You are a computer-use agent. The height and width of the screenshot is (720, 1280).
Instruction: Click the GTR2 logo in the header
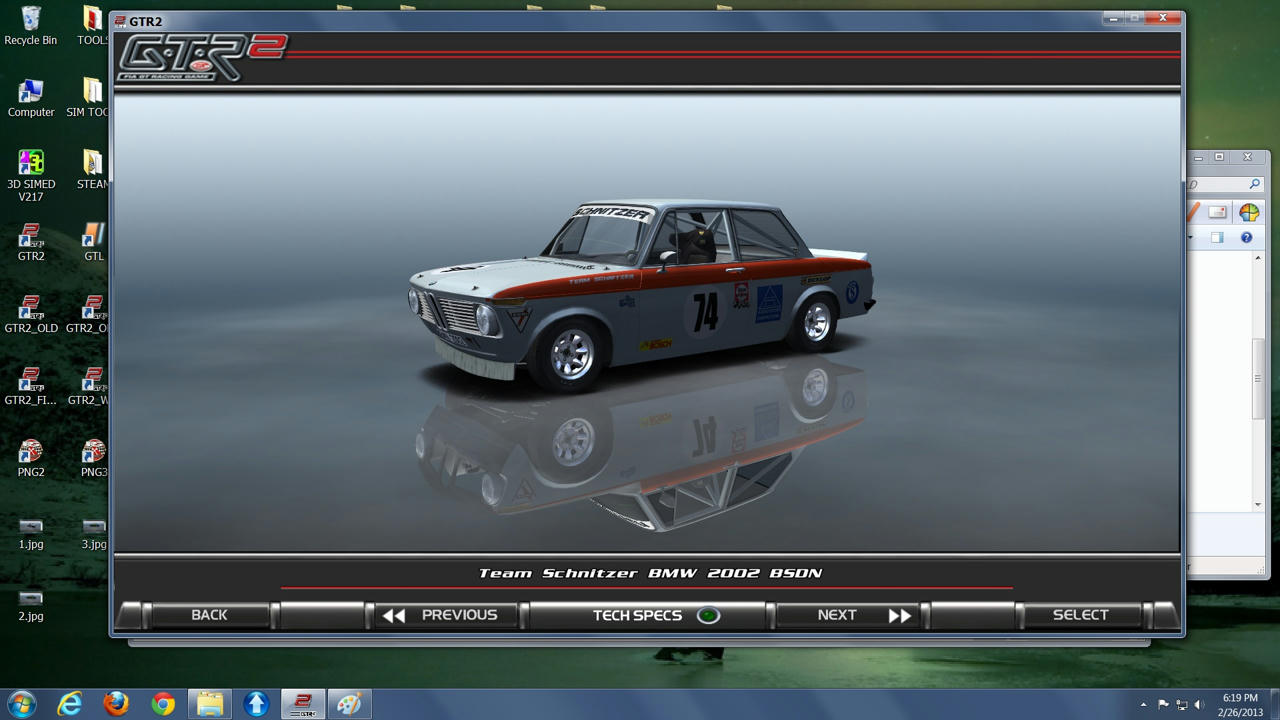202,57
